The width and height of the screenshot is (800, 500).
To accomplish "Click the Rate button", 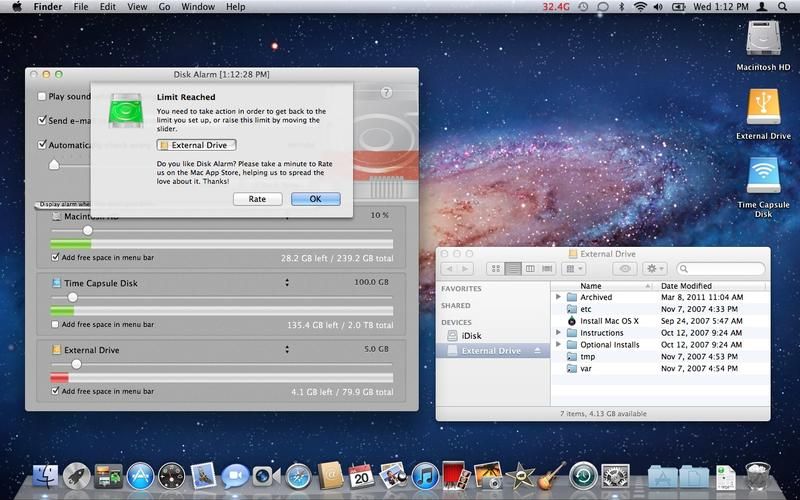I will [258, 199].
